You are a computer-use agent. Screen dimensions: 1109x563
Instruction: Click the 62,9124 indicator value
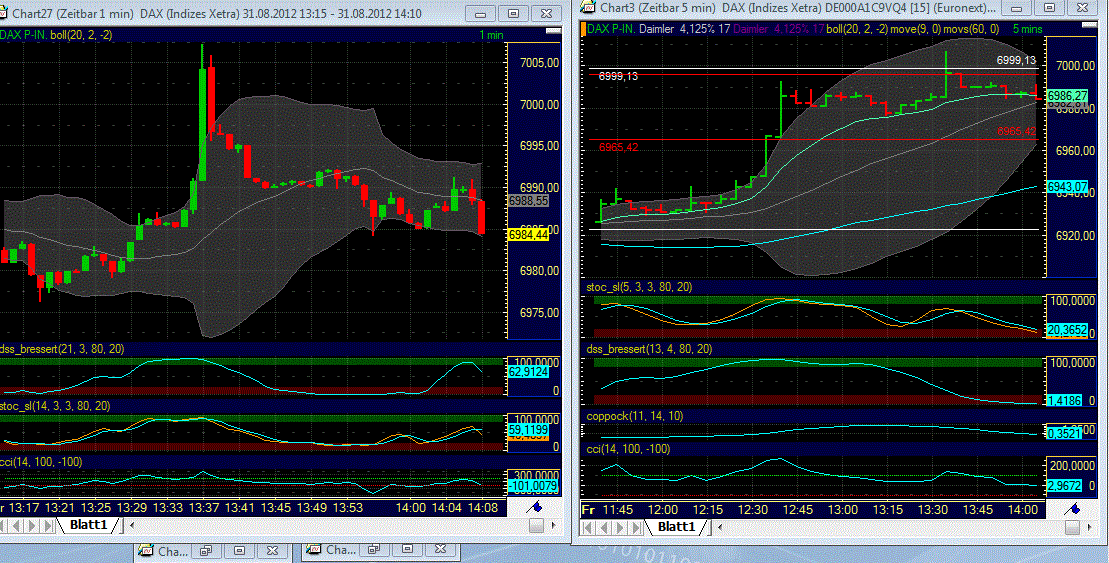coord(528,371)
